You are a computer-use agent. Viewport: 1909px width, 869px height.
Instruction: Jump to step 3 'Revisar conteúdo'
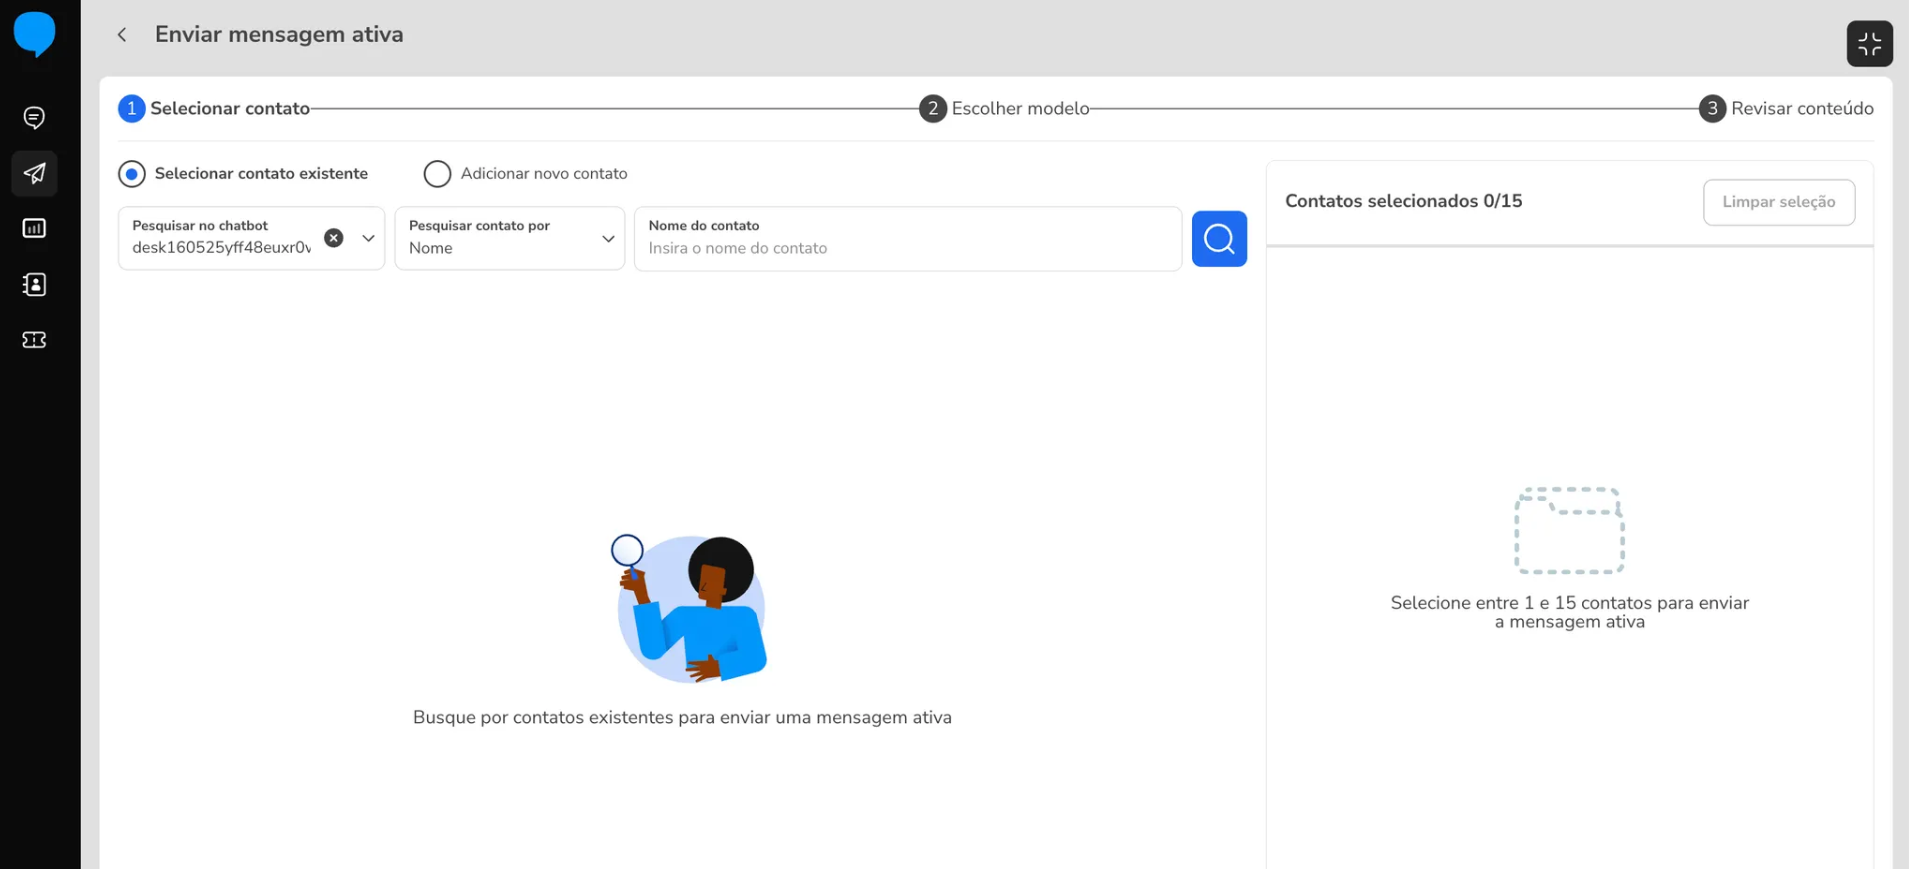[1786, 109]
